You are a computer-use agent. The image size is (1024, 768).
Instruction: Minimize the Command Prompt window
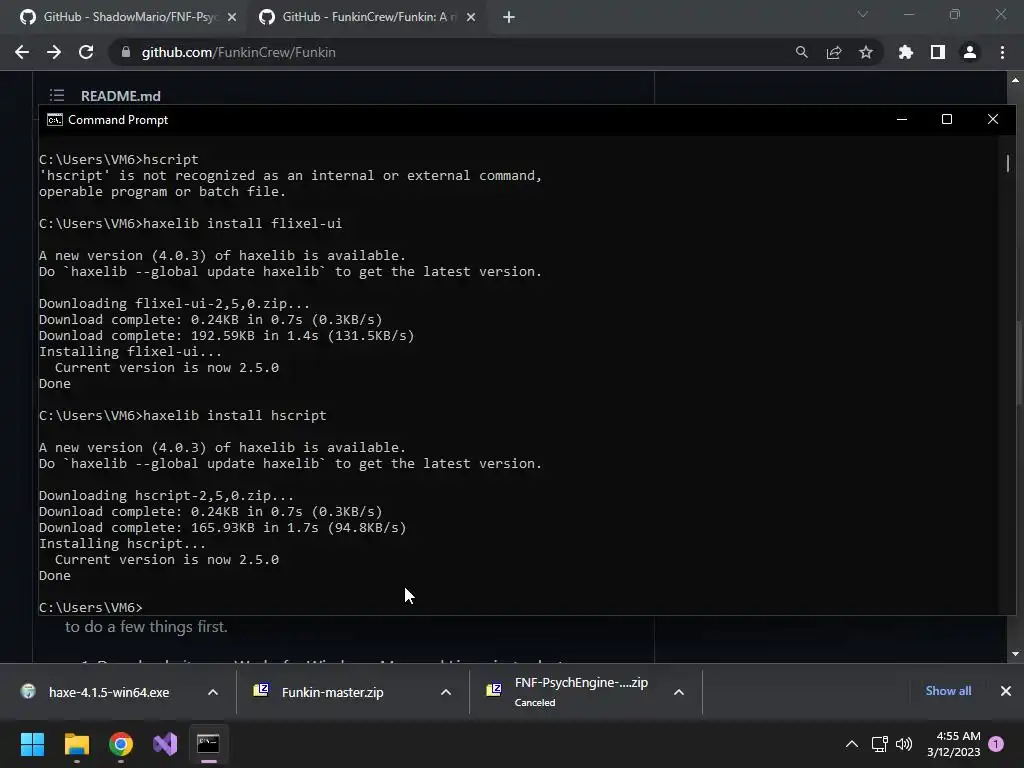point(902,120)
